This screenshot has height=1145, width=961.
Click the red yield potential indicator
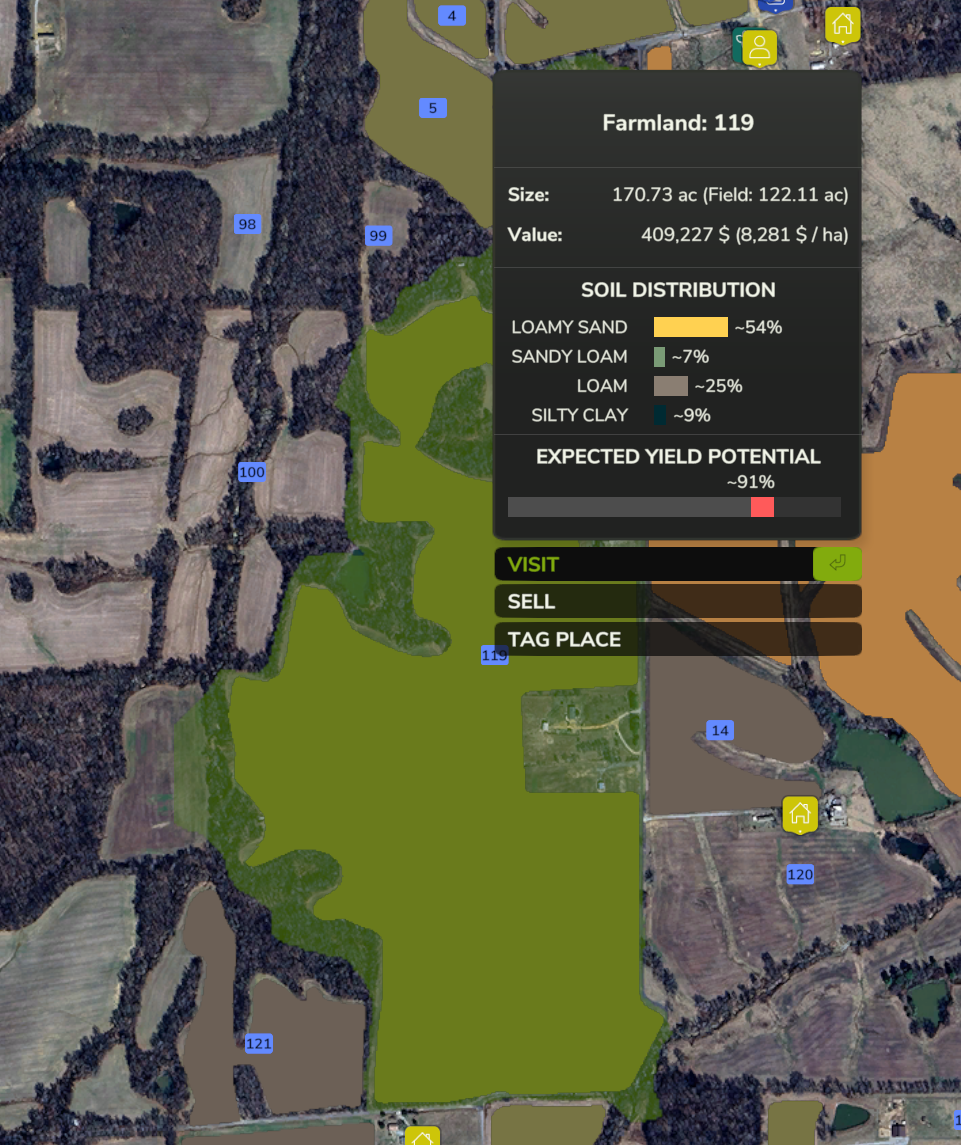762,507
